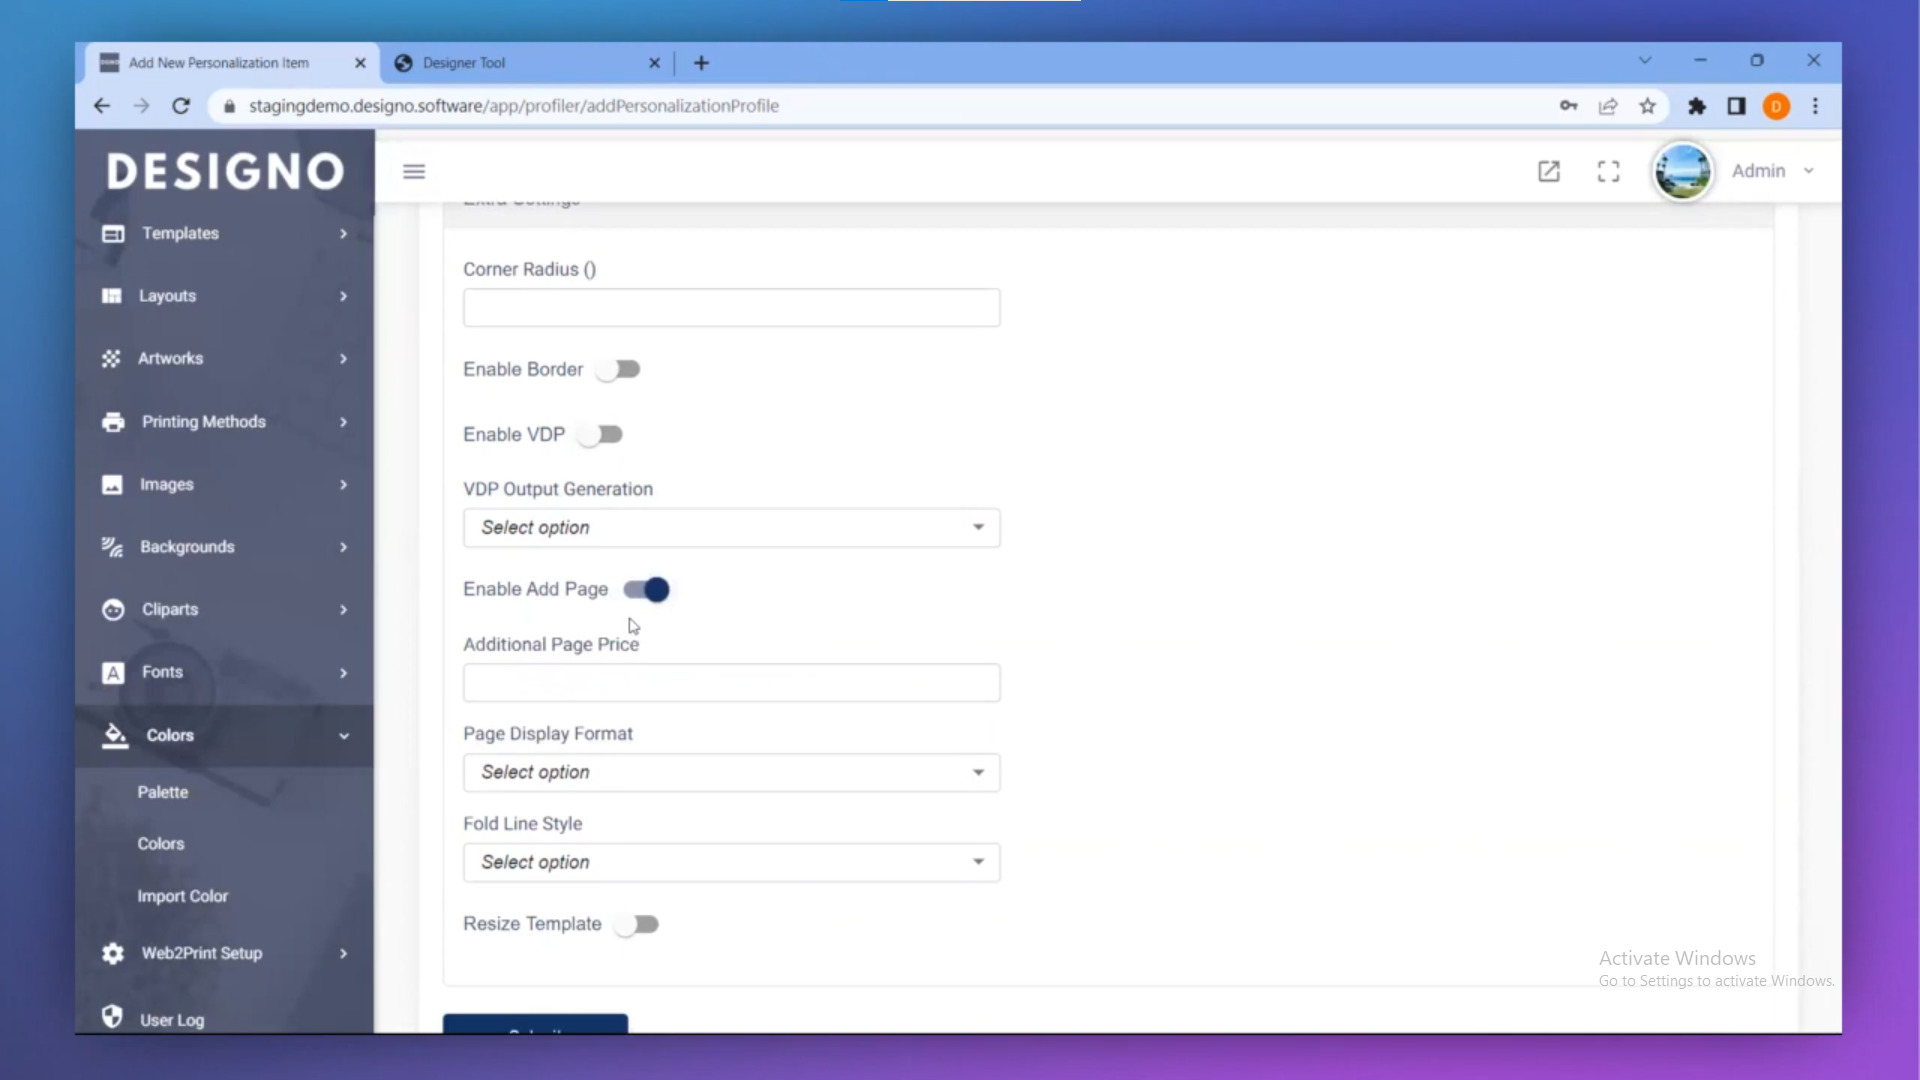Enable the Border toggle switch
The image size is (1920, 1080).
point(618,370)
